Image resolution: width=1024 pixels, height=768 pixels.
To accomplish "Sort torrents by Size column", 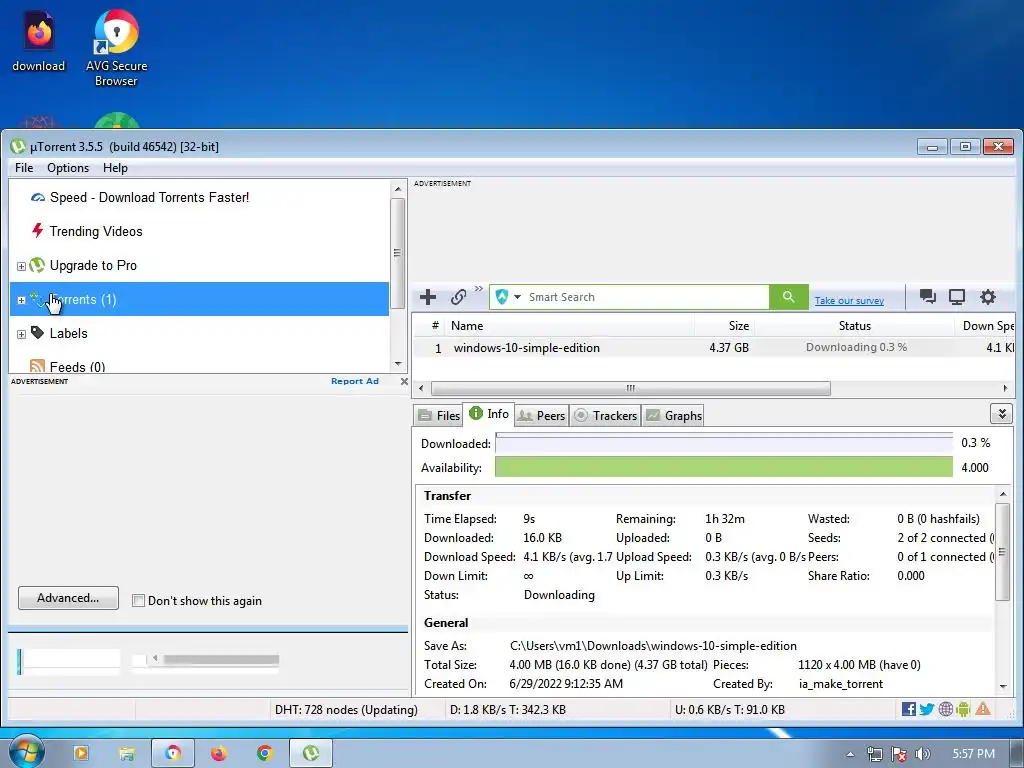I will [724, 326].
